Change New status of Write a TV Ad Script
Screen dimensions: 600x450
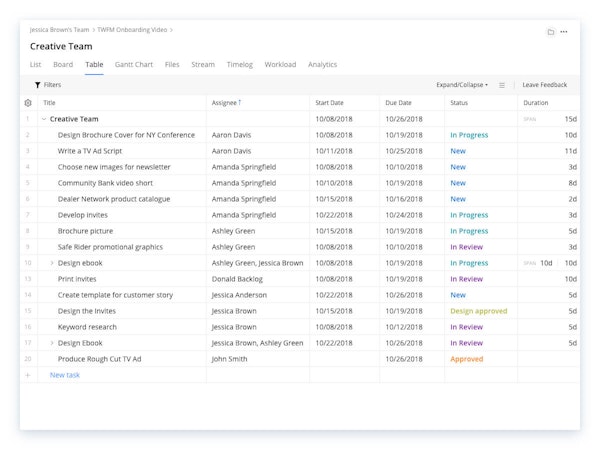coord(458,151)
